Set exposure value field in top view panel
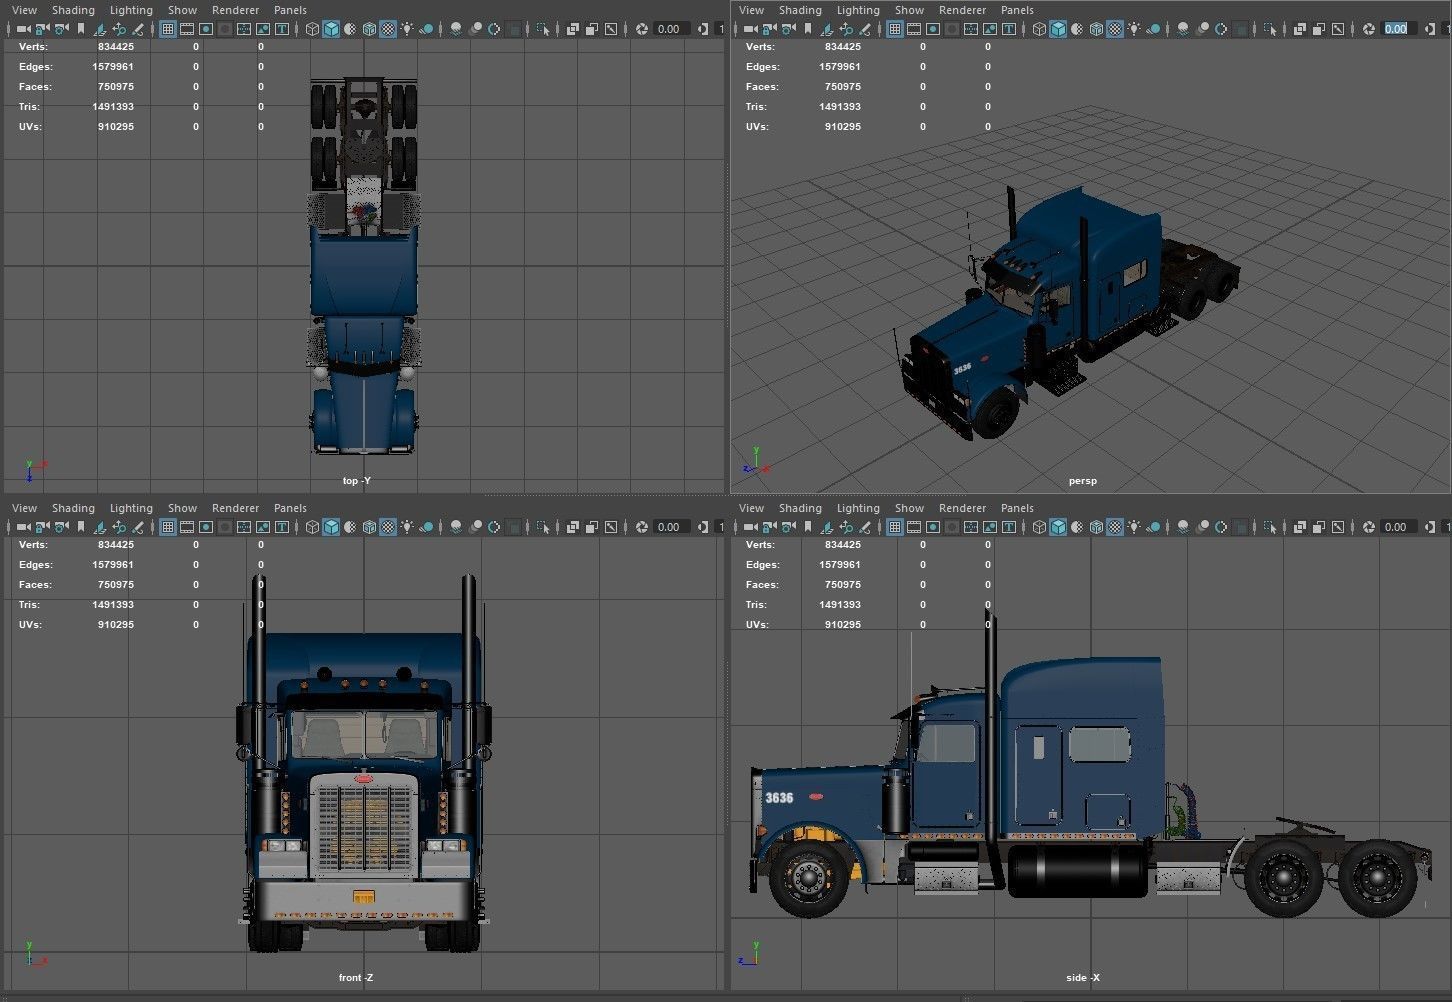1452x1002 pixels. [x=669, y=29]
